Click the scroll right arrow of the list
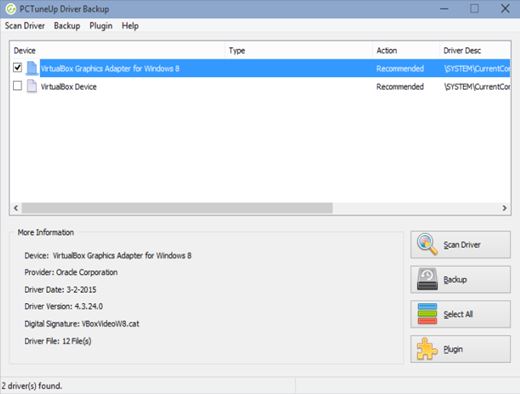Image resolution: width=520 pixels, height=394 pixels. [504, 208]
